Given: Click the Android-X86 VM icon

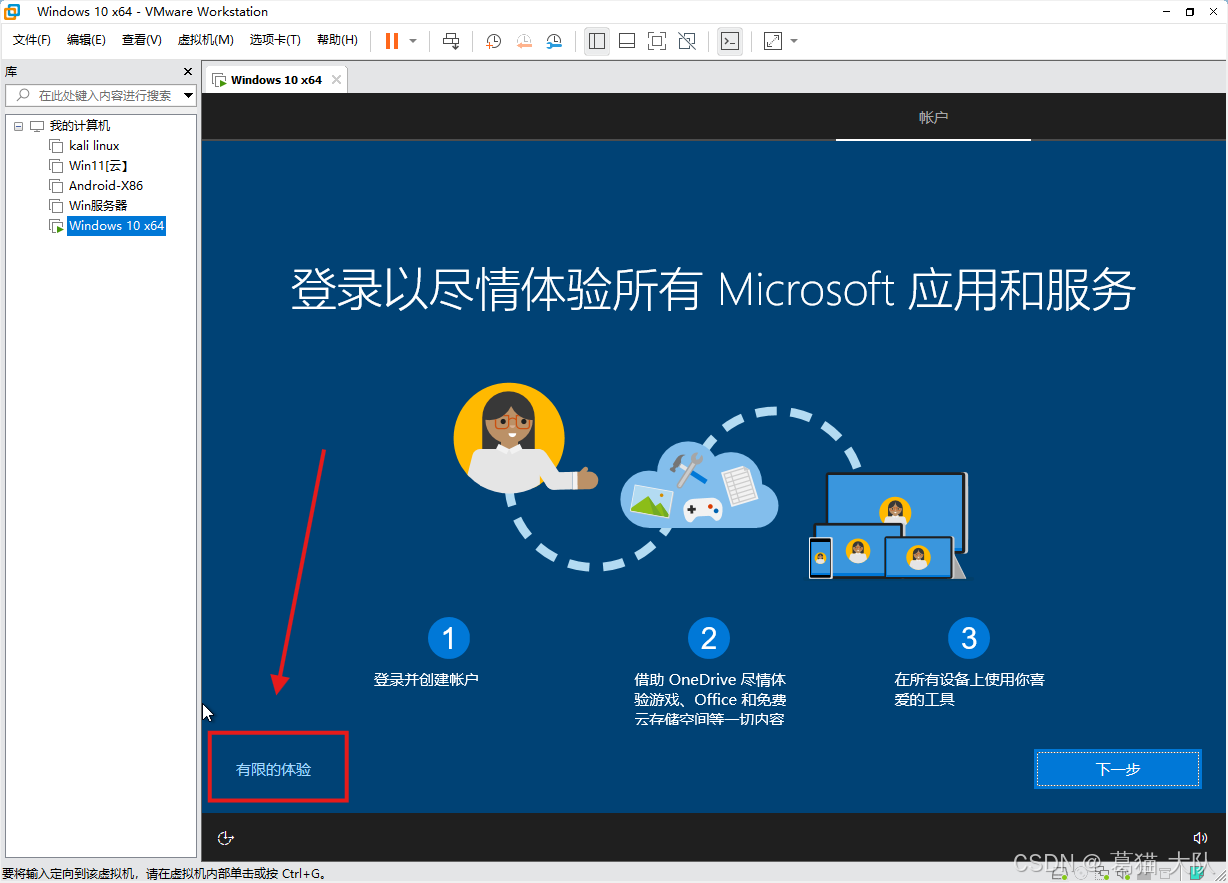Looking at the screenshot, I should 56,186.
